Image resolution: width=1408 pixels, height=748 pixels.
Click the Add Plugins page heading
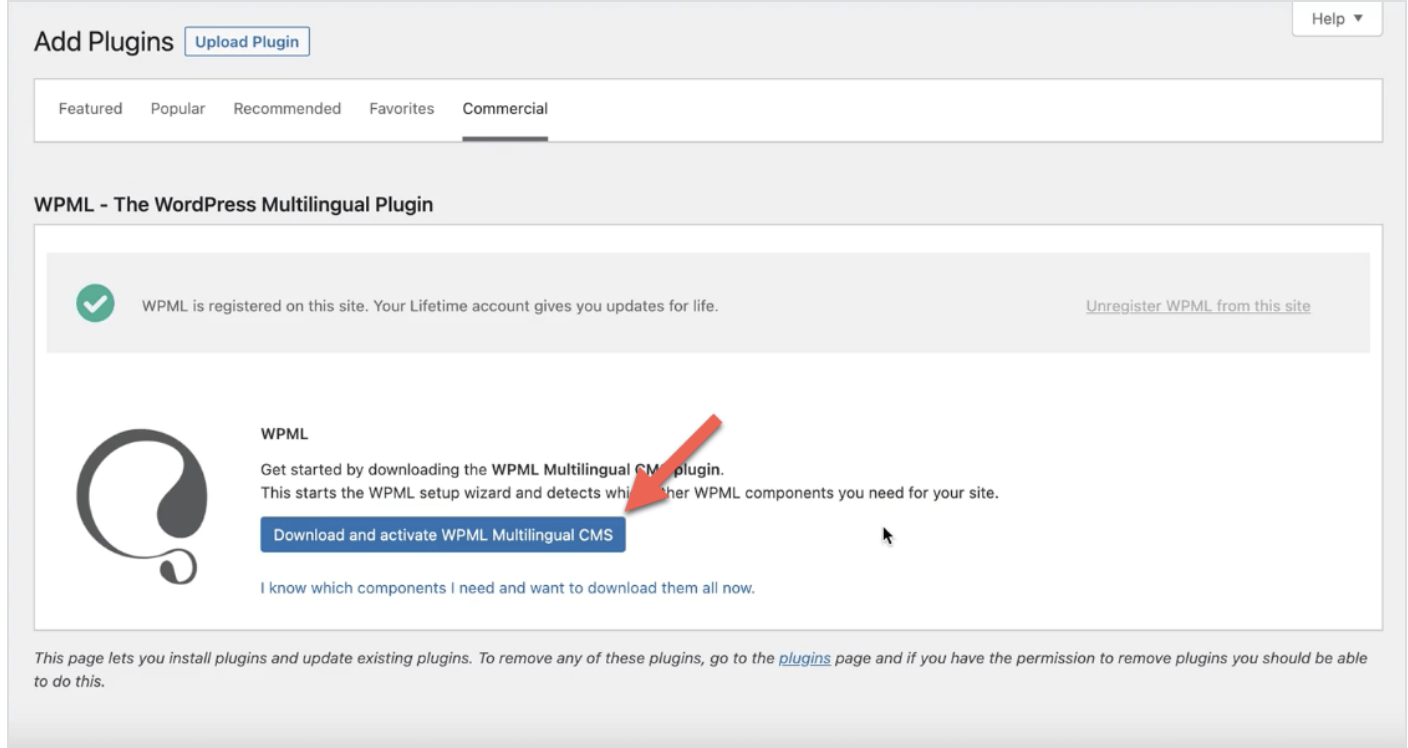[x=103, y=42]
